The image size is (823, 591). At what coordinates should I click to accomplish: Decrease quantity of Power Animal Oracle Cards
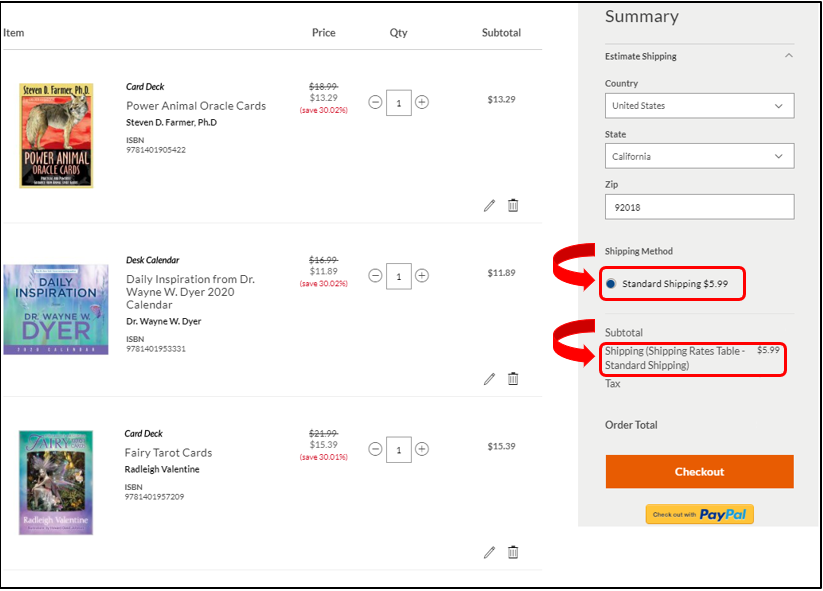pyautogui.click(x=375, y=102)
